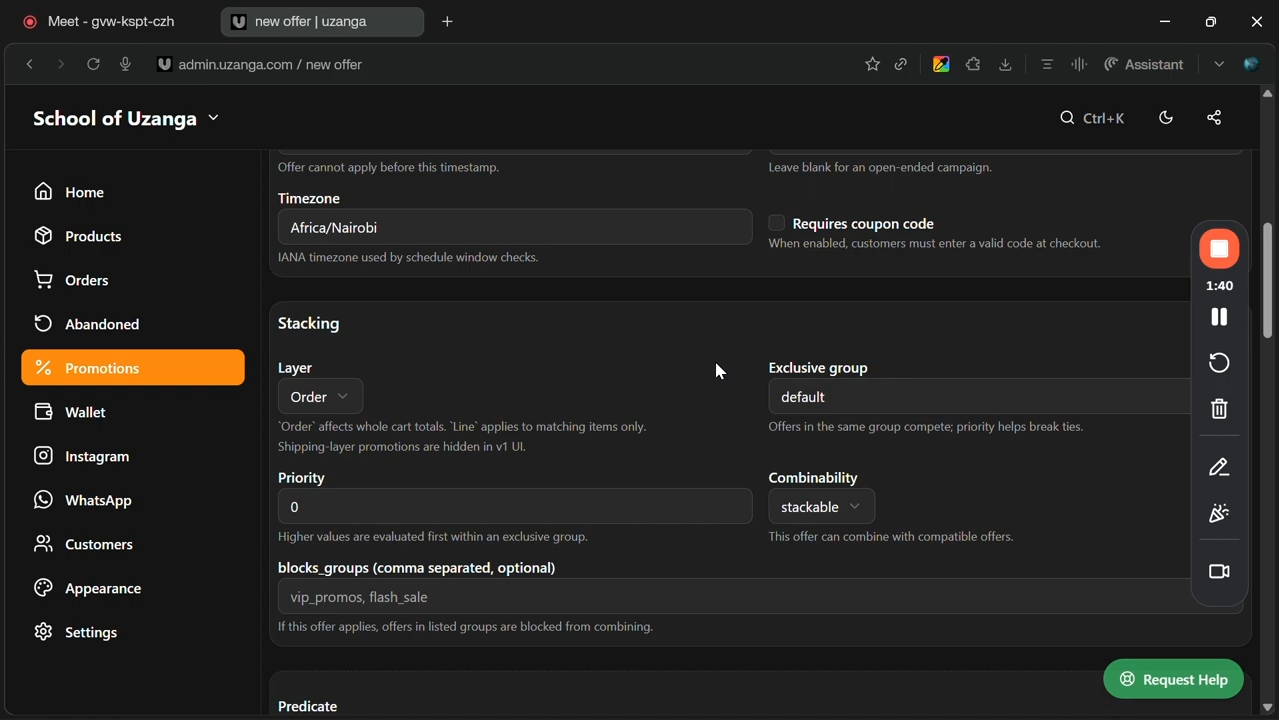Click the WhatsApp icon in sidebar
The image size is (1279, 720).
click(x=43, y=500)
